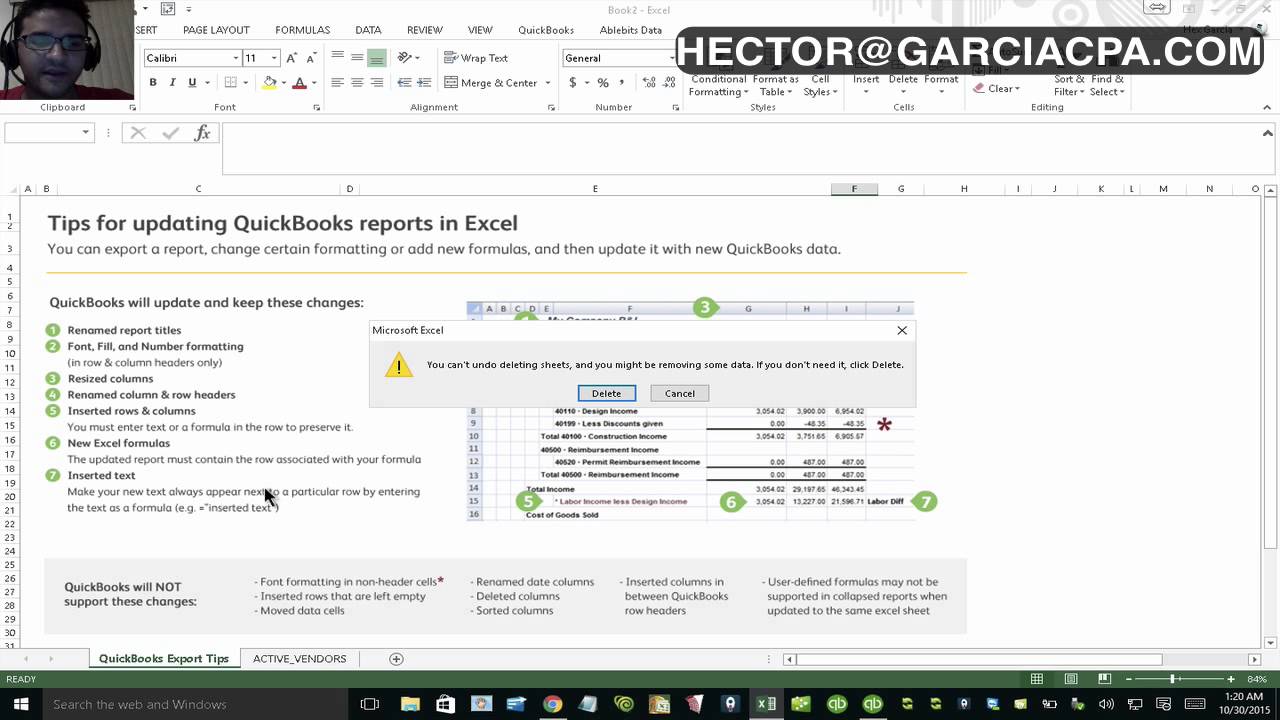Select QuickBooks Export Tips sheet tab
1280x720 pixels.
(x=164, y=659)
